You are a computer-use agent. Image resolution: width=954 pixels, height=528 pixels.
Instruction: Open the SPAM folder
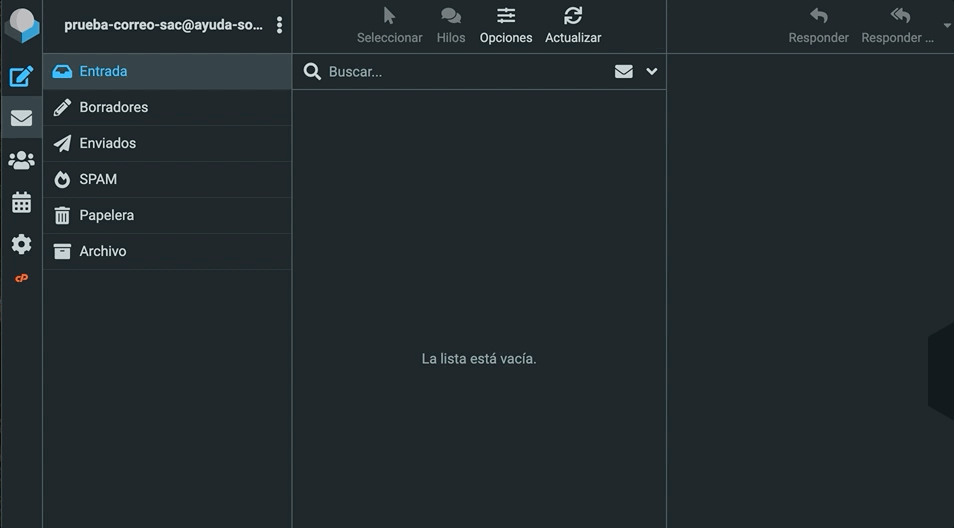pos(167,179)
